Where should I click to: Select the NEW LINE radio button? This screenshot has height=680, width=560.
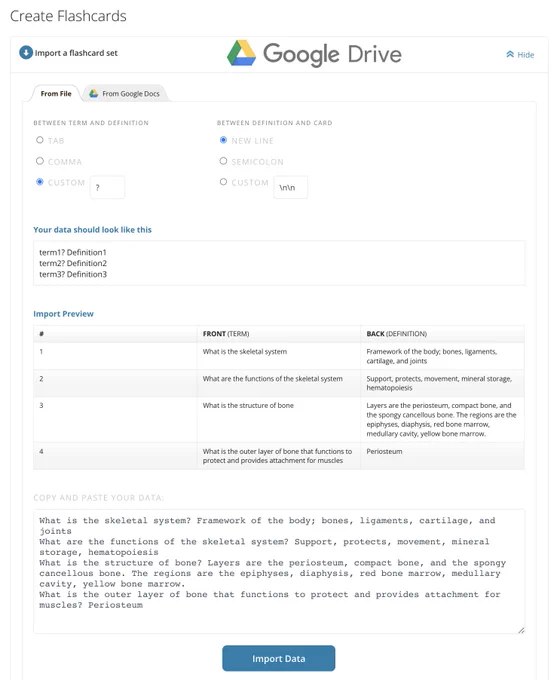(223, 140)
